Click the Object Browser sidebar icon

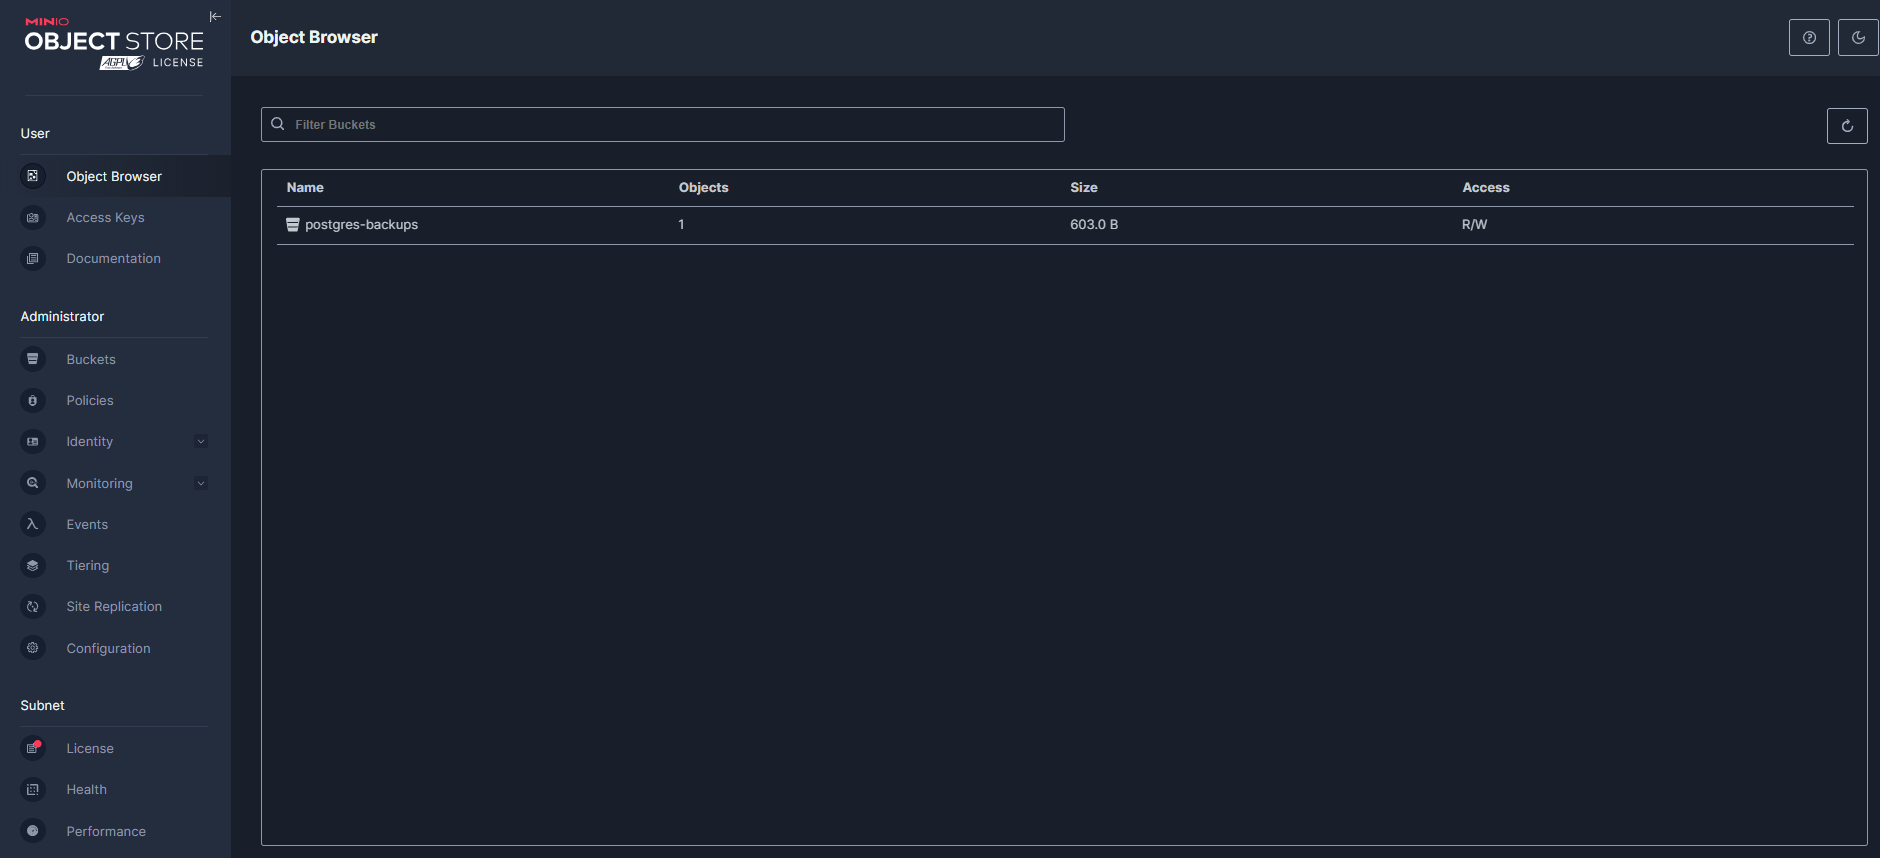coord(33,176)
